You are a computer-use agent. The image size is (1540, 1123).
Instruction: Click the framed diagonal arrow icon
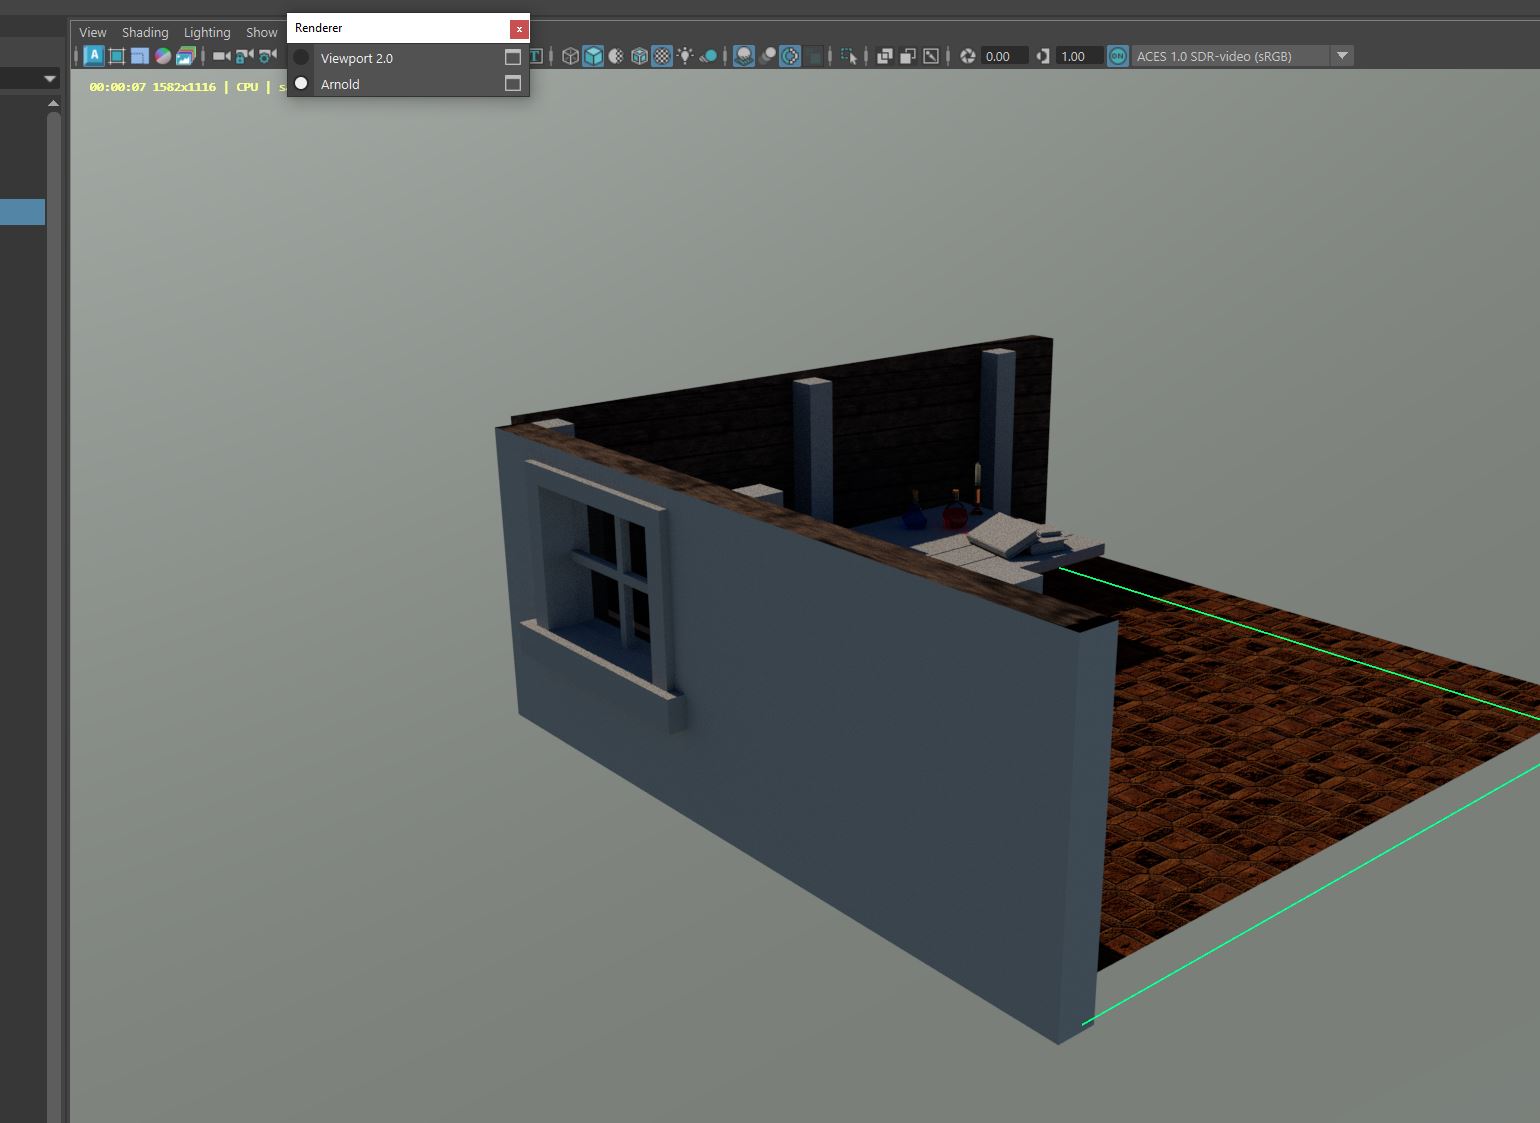click(931, 56)
